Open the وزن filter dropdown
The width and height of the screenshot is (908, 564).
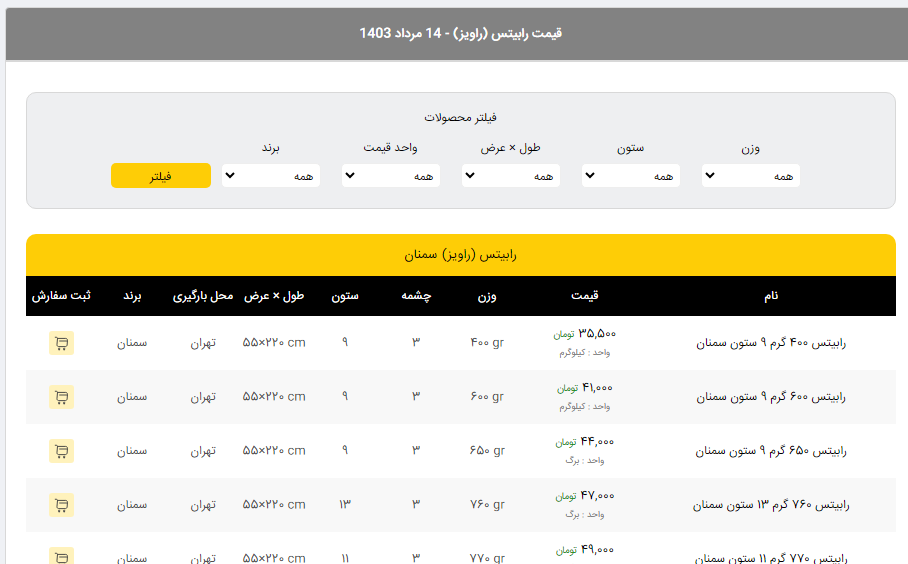pos(750,176)
